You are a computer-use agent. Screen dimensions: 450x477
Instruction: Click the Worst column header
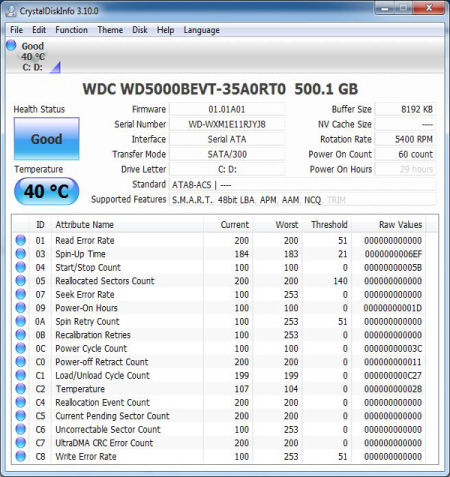(278, 225)
